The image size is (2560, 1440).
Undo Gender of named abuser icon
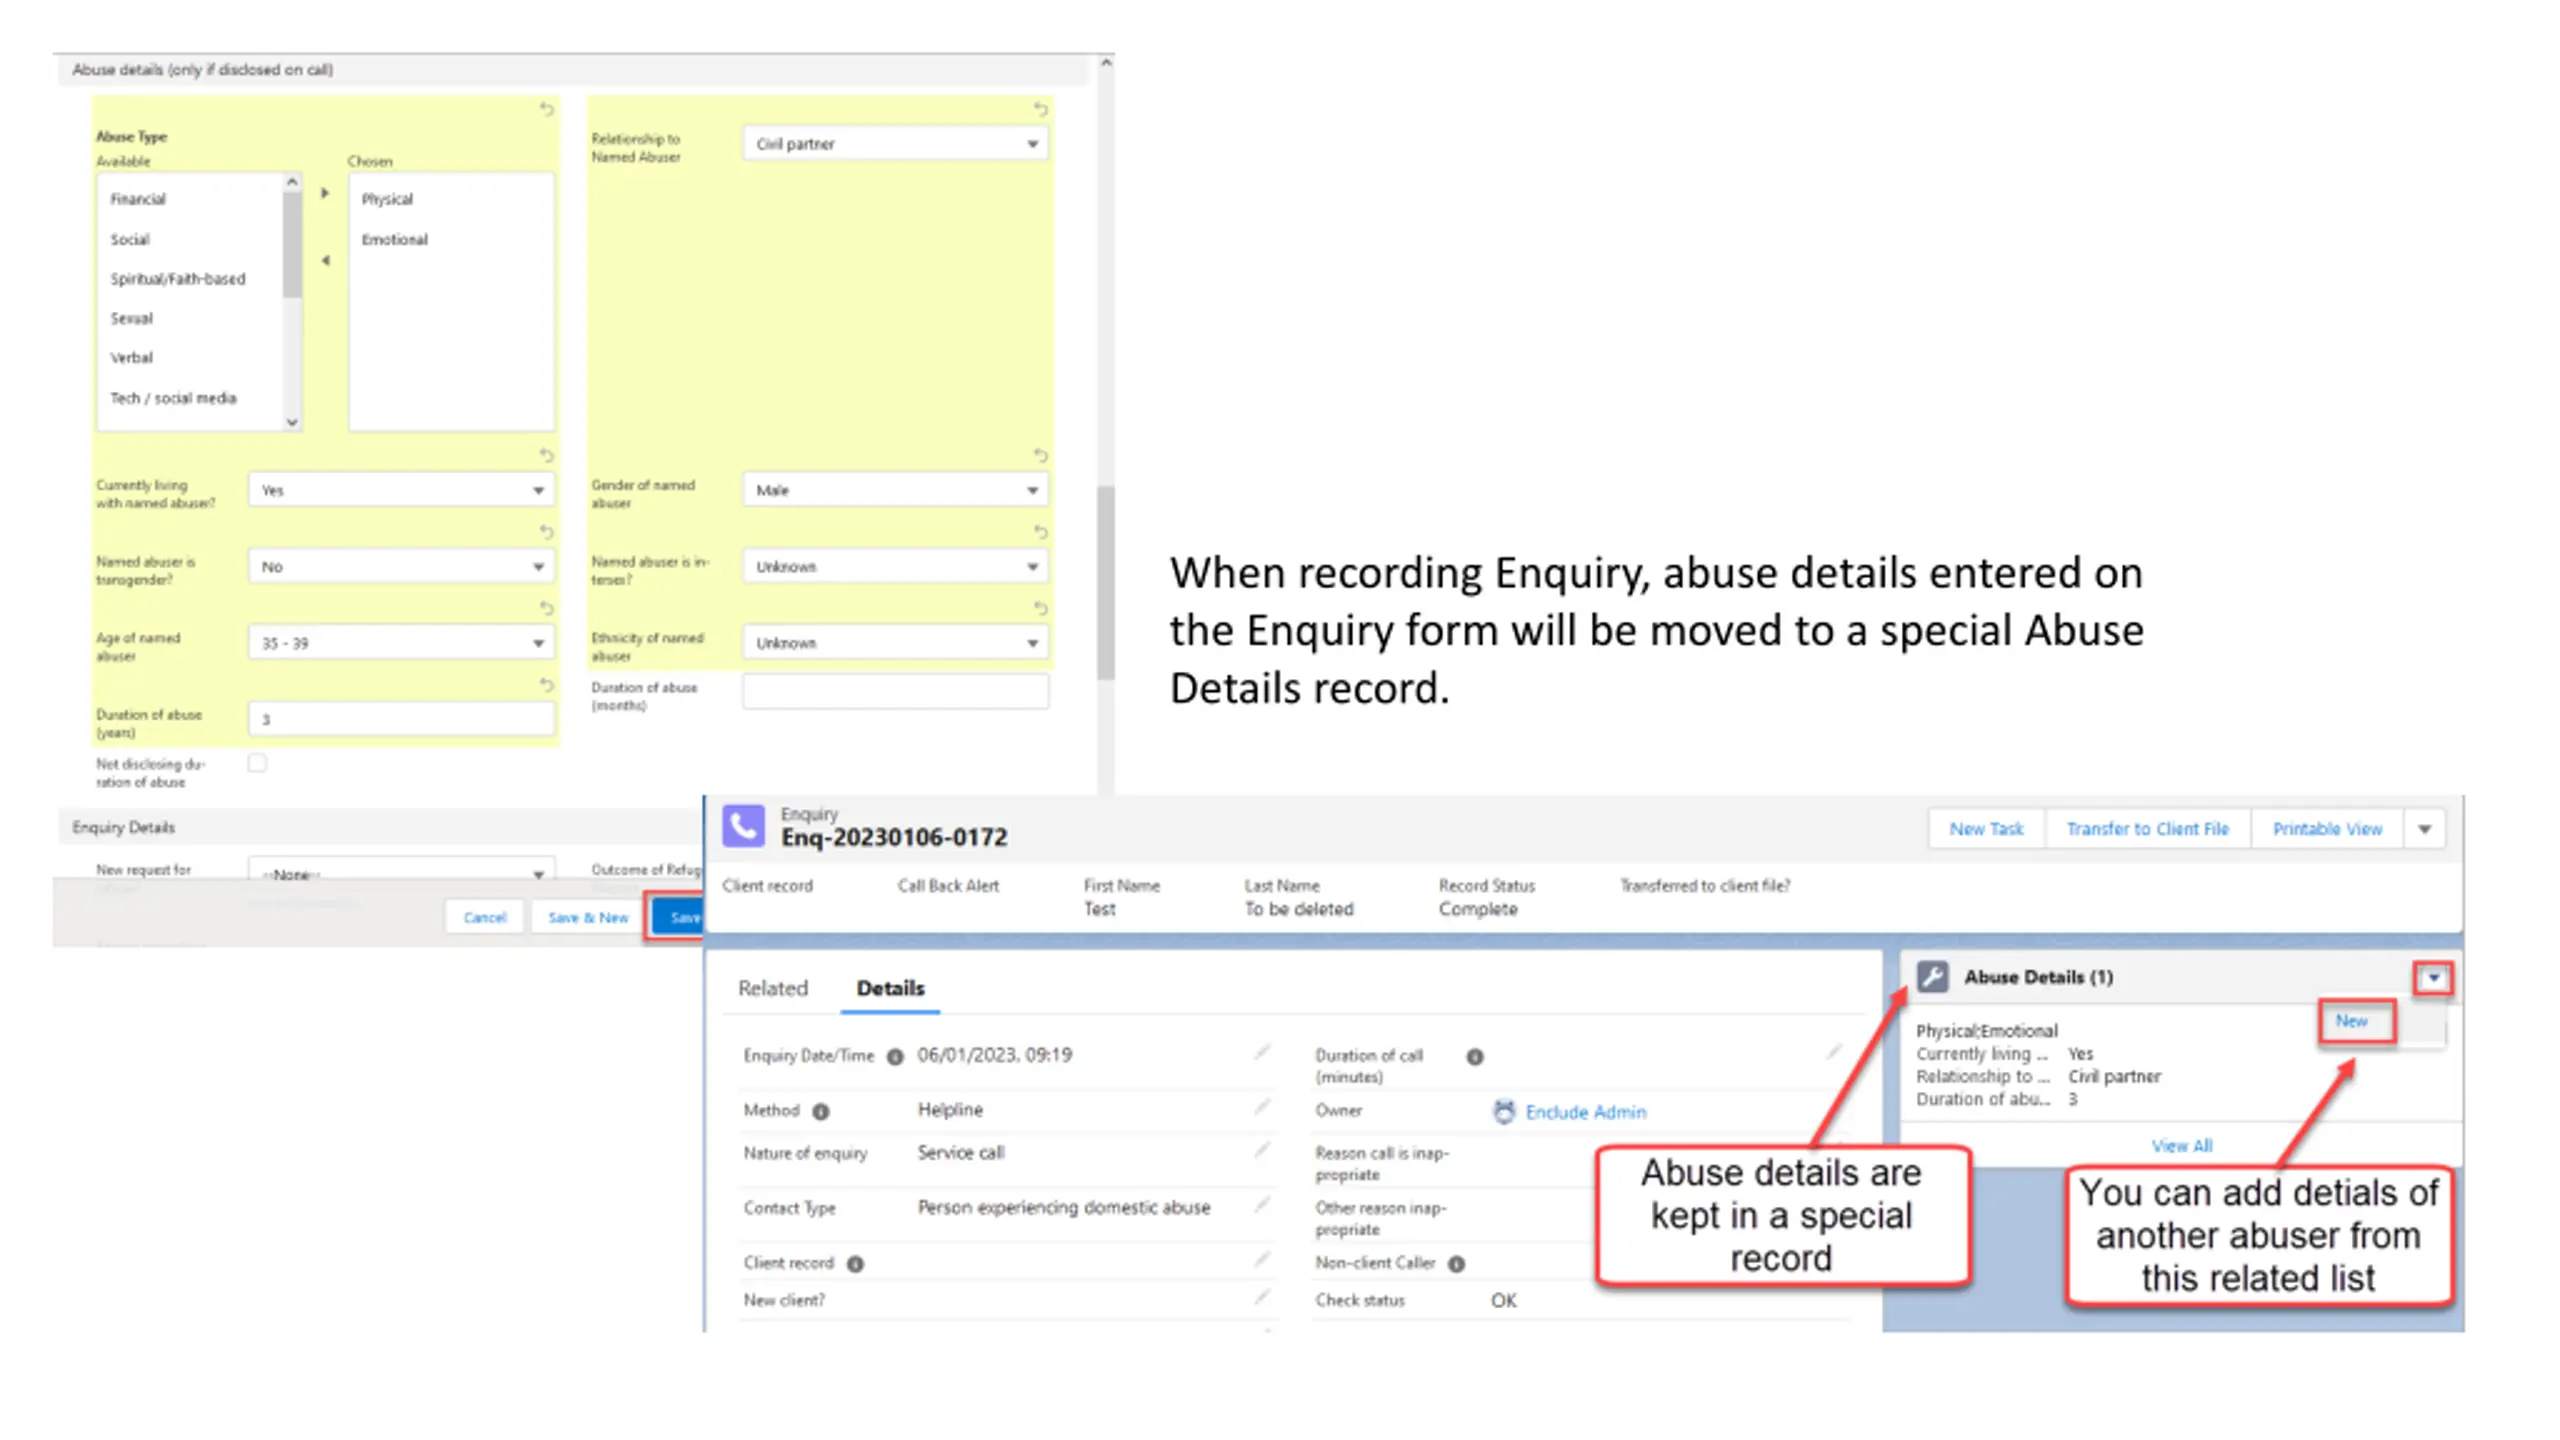pyautogui.click(x=1040, y=455)
